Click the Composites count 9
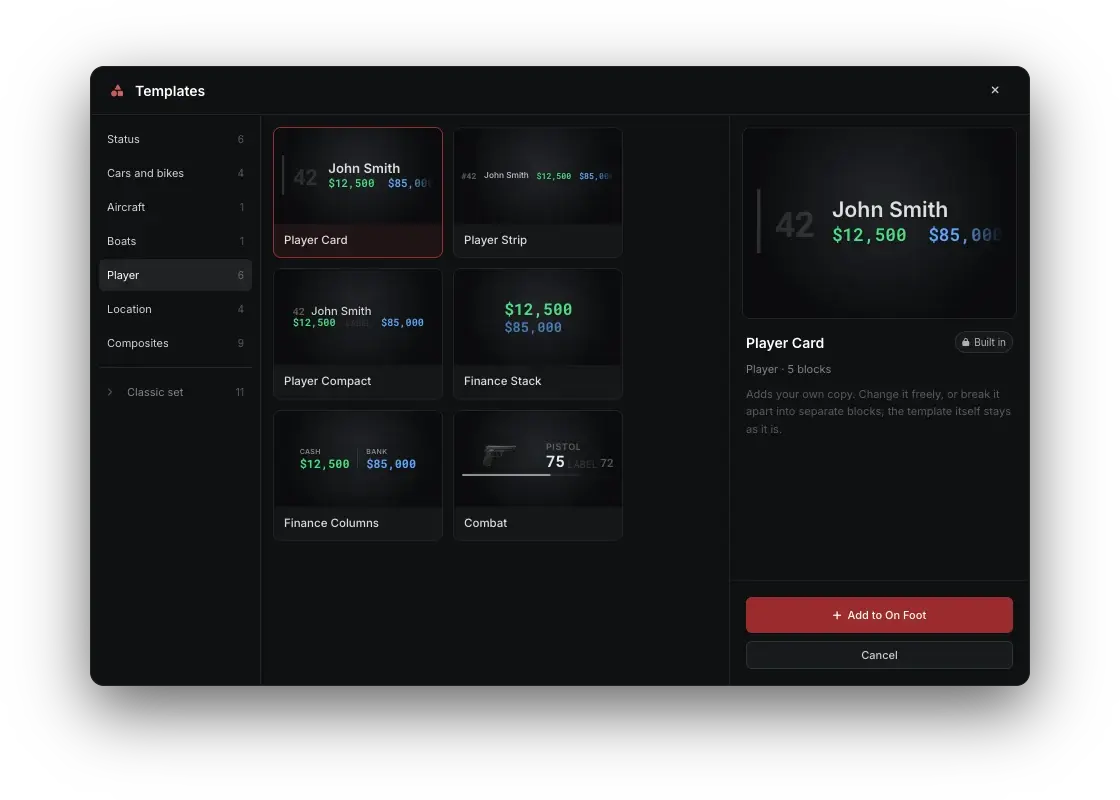The image size is (1120, 800). coord(241,344)
